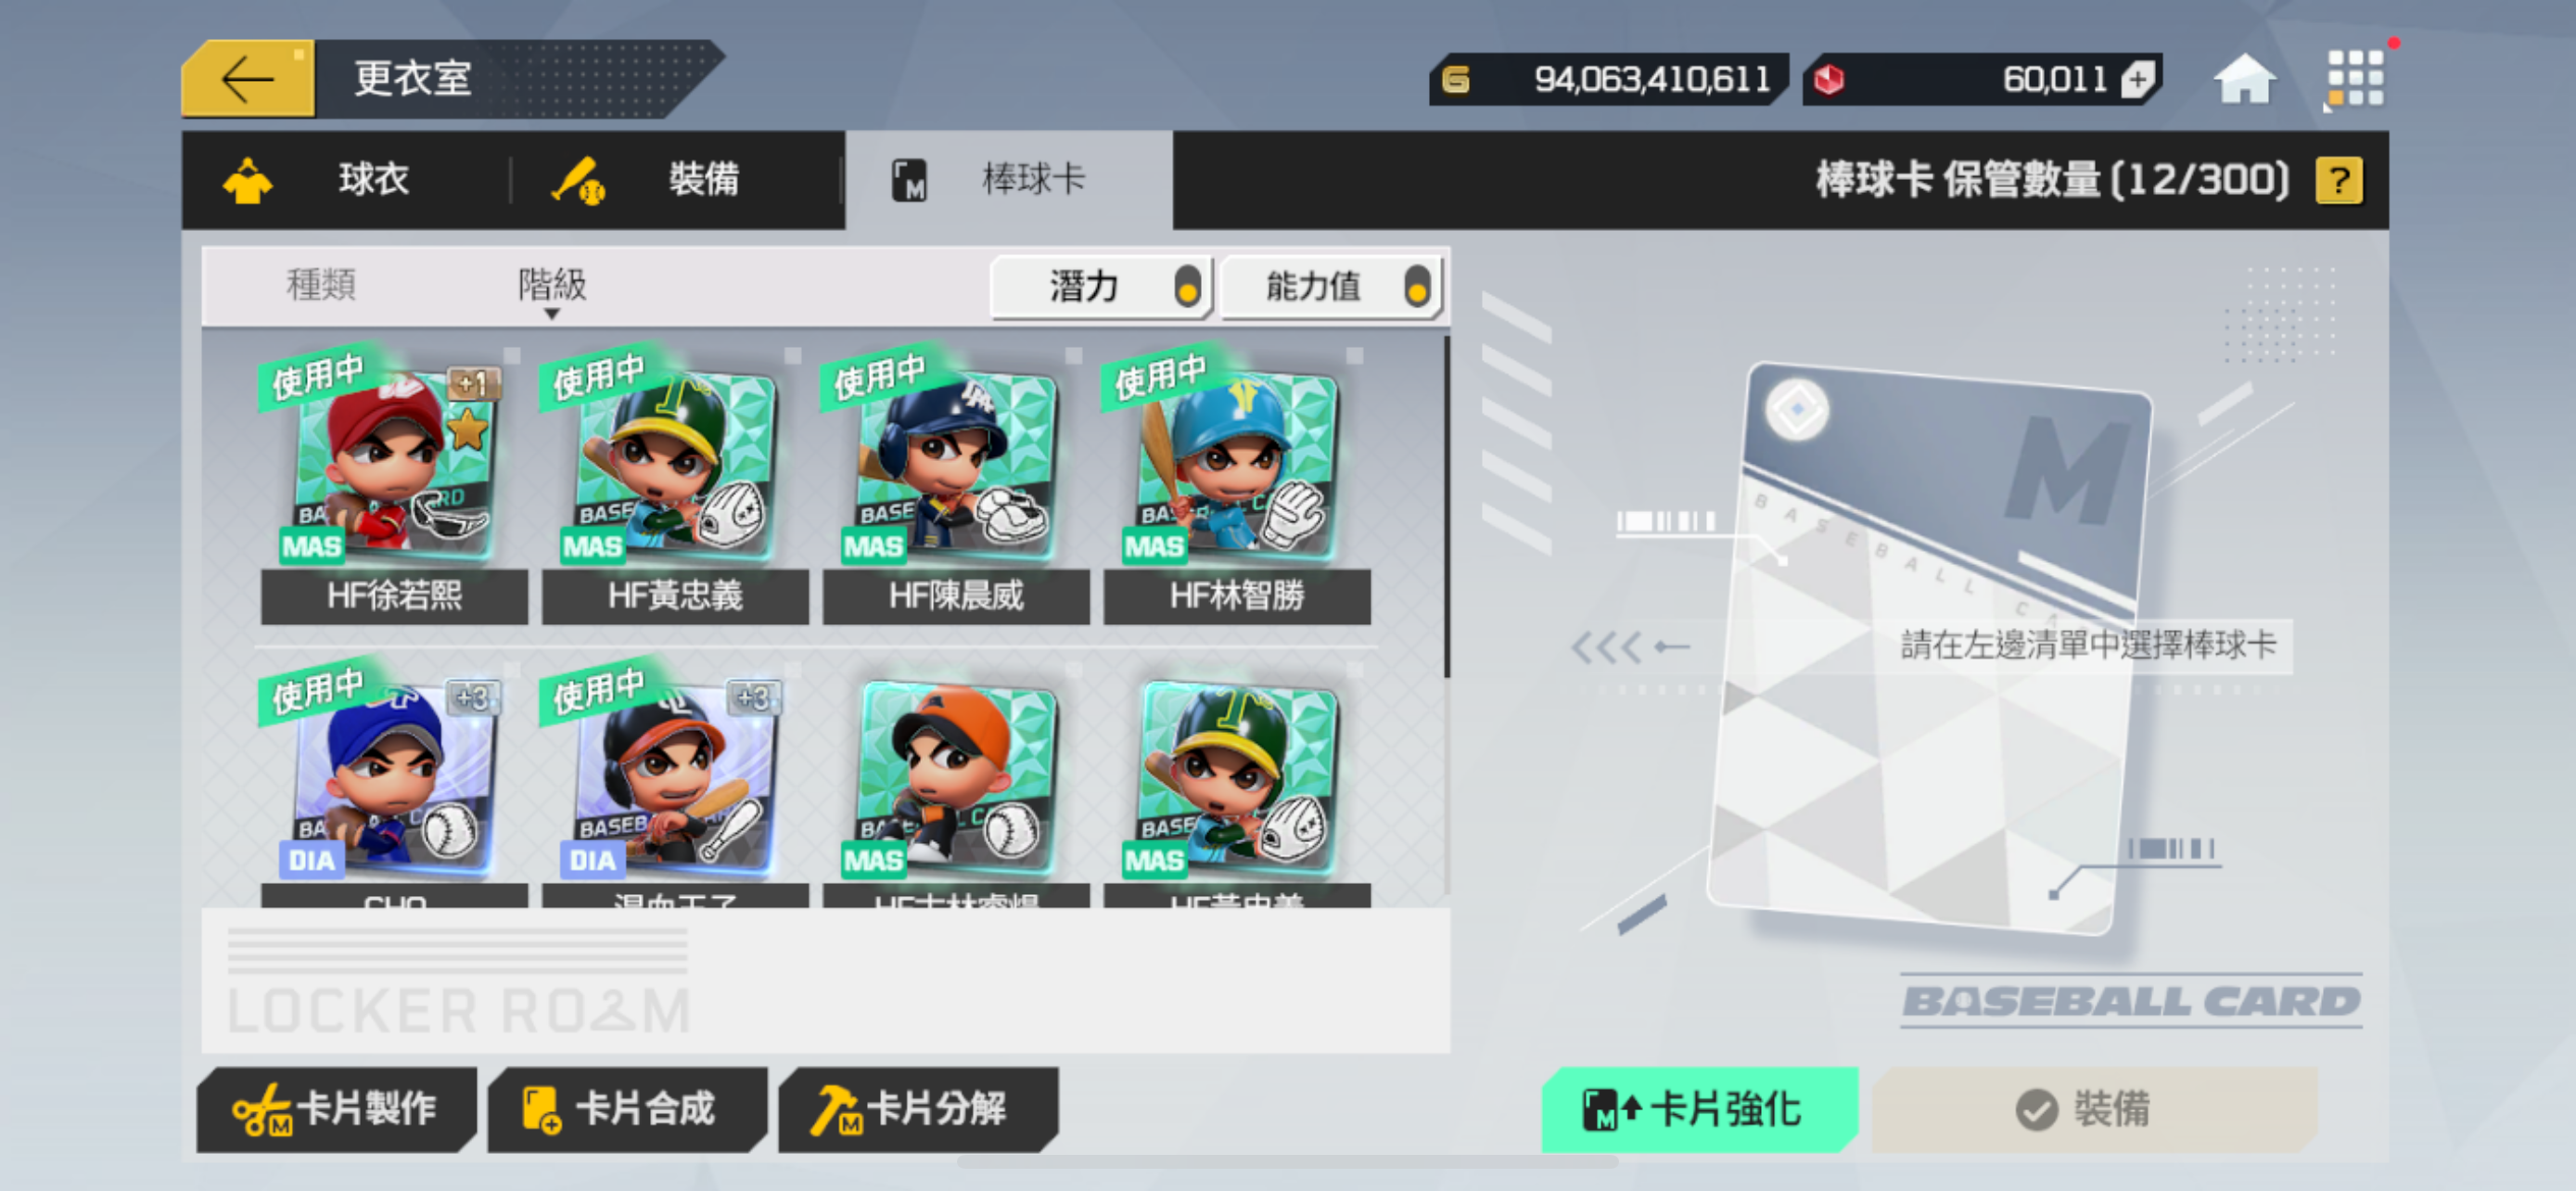The image size is (2576, 1191).
Task: Open the 種類 filter
Action: (321, 285)
